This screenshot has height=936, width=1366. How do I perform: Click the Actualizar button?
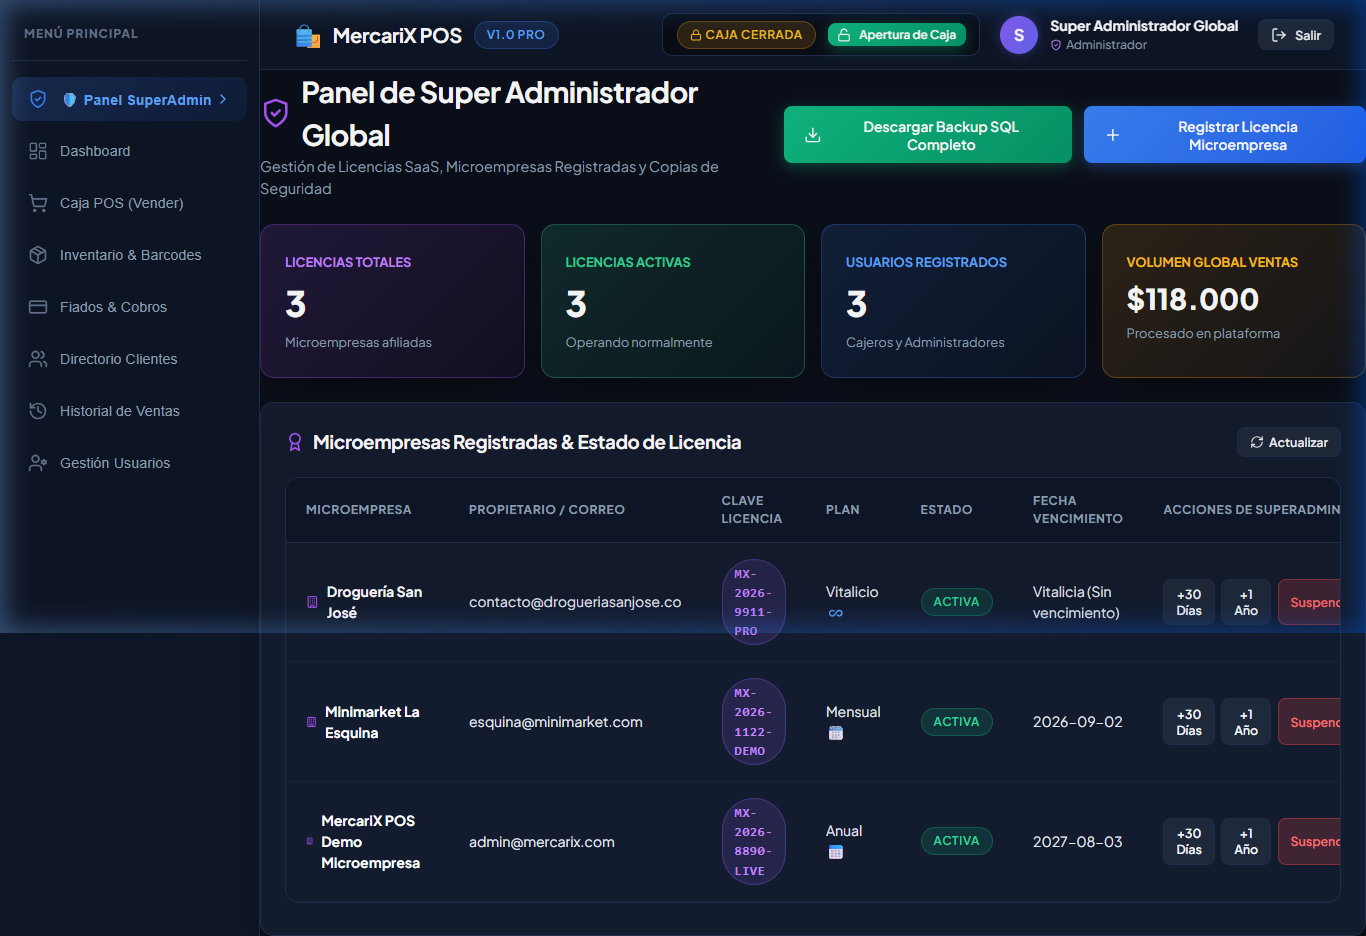pyautogui.click(x=1289, y=442)
